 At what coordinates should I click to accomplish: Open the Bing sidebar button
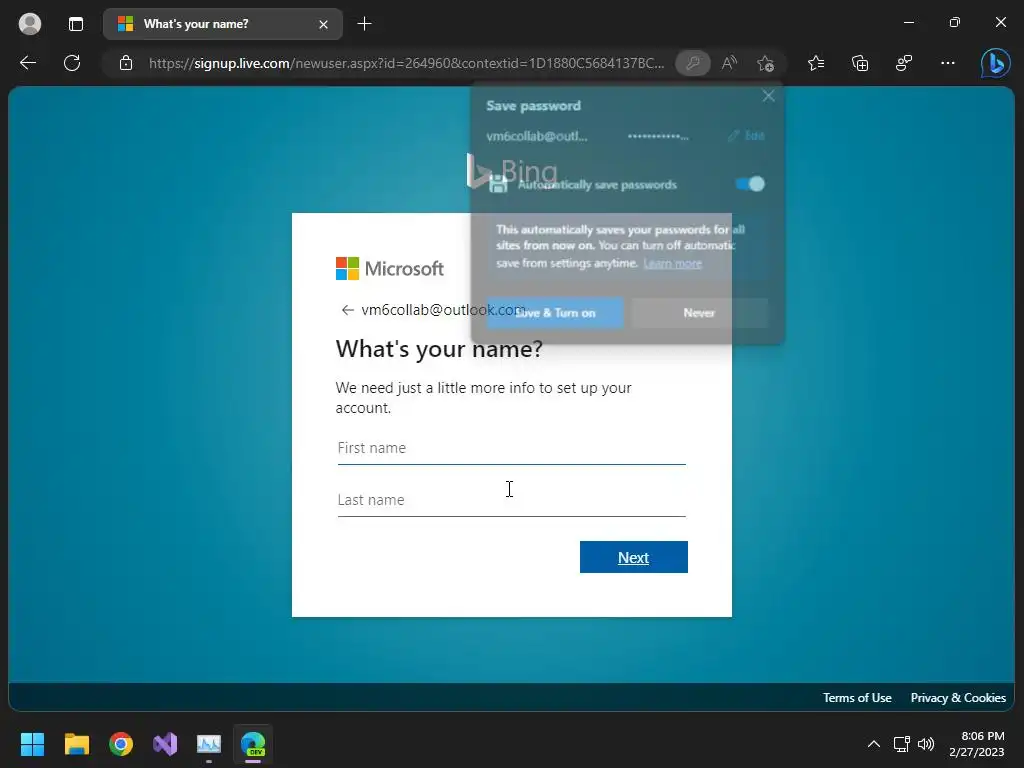point(995,63)
